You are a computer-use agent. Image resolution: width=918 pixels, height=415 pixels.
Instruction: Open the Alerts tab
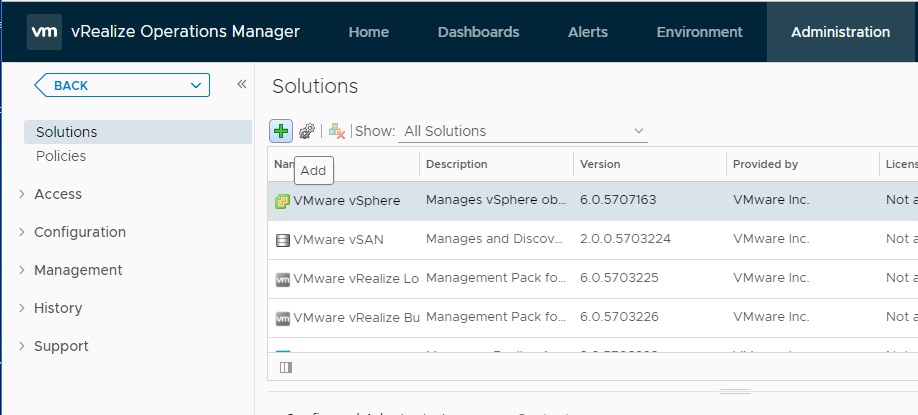(x=588, y=32)
